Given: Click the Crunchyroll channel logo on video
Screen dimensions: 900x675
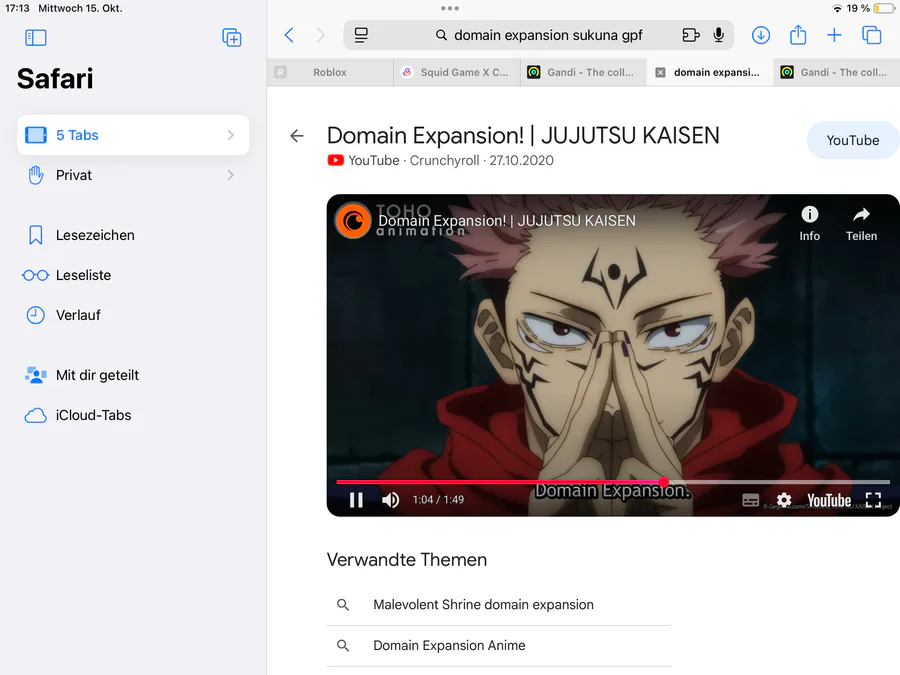Looking at the screenshot, I should coord(353,220).
